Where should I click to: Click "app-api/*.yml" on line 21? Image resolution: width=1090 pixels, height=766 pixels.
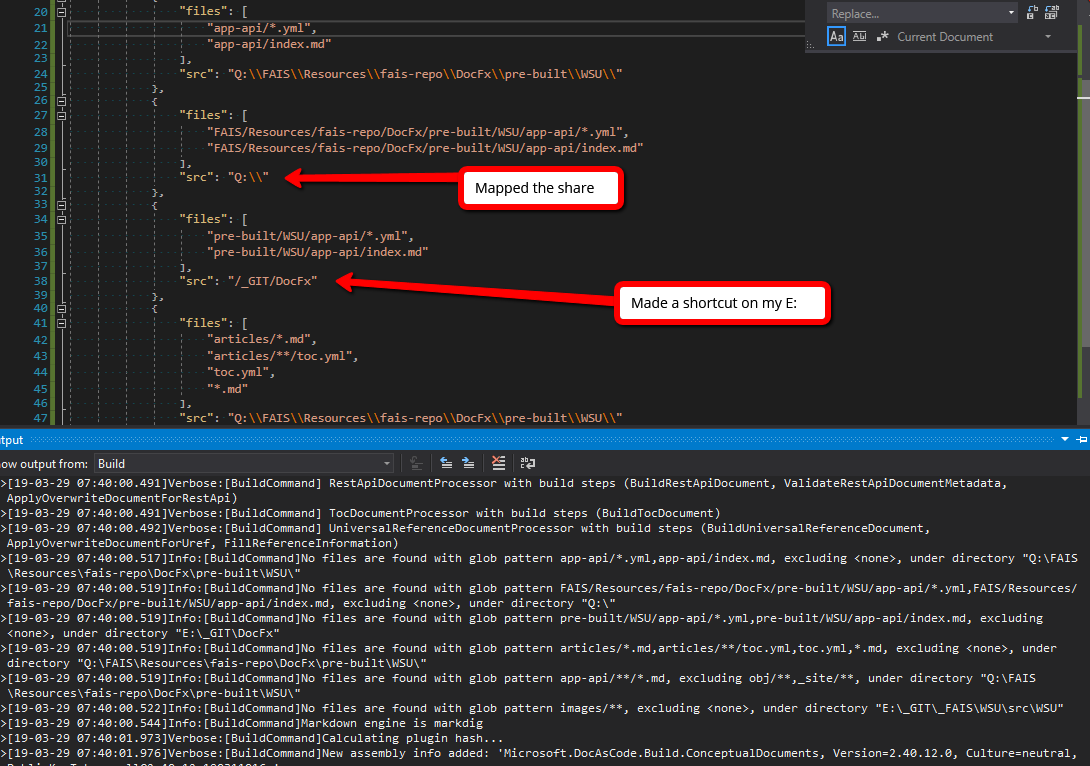[x=262, y=28]
